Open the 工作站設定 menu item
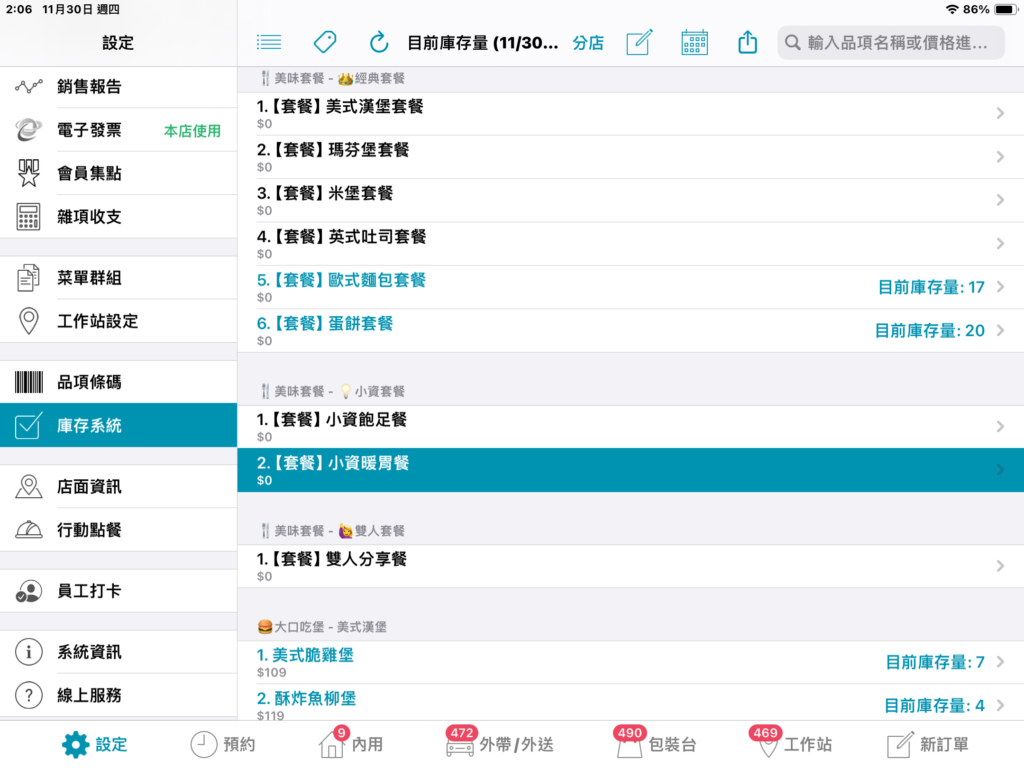 click(118, 321)
